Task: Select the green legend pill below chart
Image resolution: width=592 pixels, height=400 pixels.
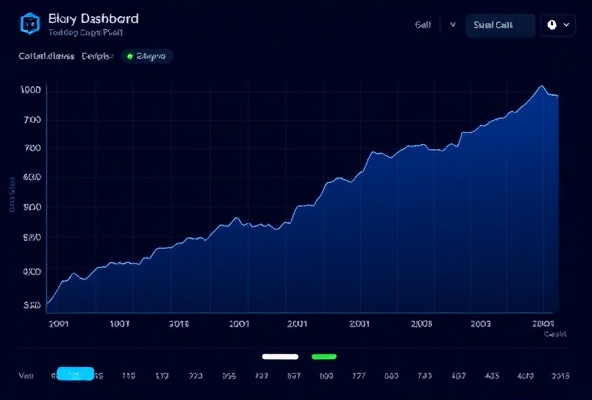Action: (324, 357)
